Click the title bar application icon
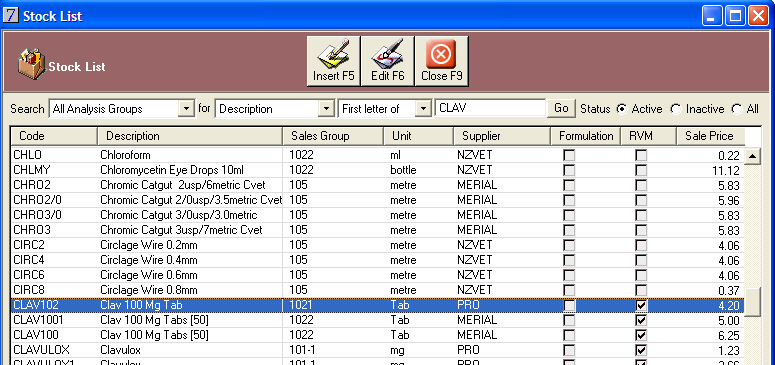The width and height of the screenshot is (775, 365). [x=10, y=15]
